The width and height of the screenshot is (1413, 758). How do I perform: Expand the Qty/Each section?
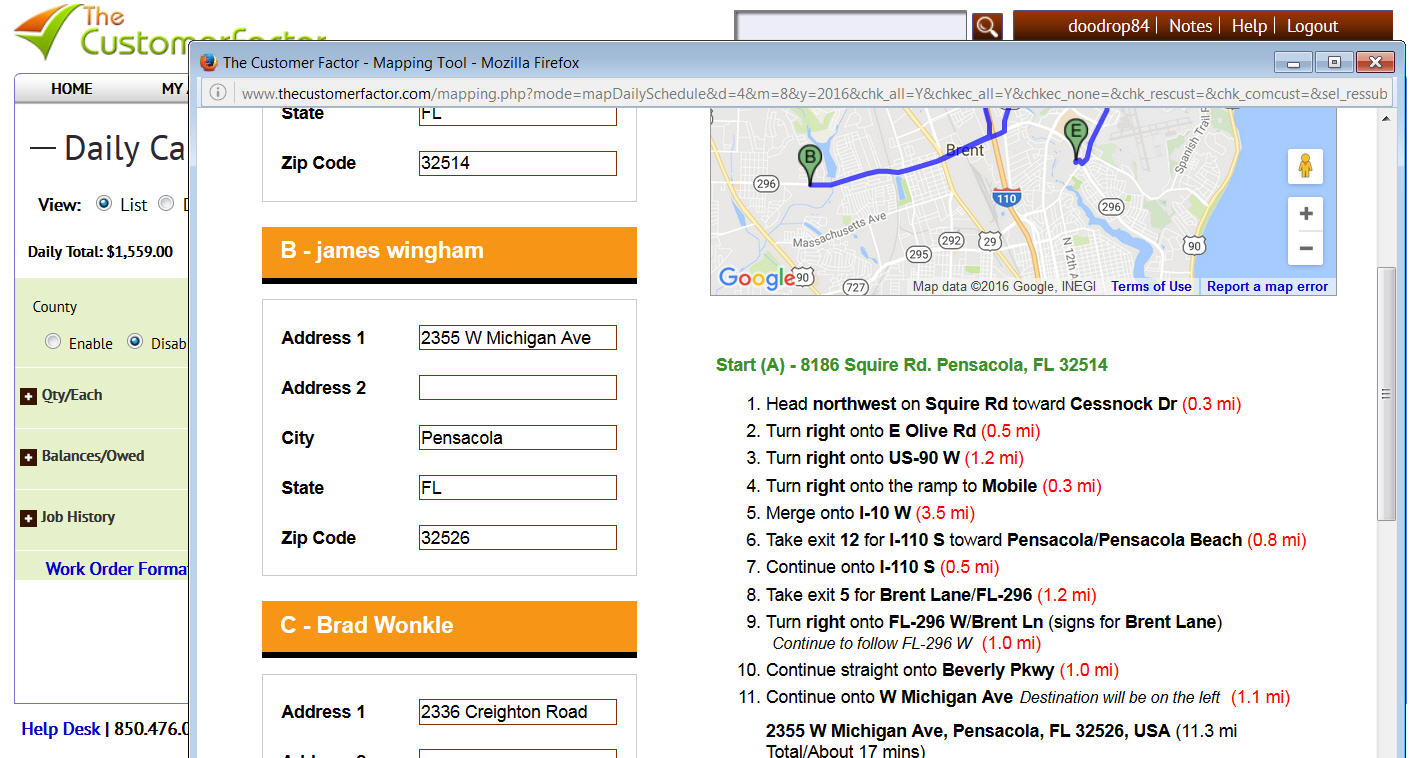29,396
